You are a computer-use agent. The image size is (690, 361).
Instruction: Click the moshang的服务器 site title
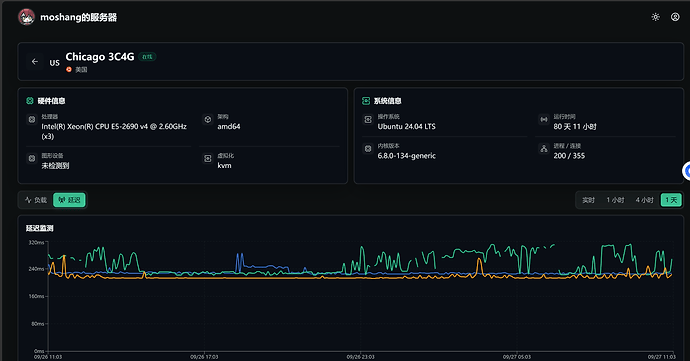pyautogui.click(x=78, y=18)
